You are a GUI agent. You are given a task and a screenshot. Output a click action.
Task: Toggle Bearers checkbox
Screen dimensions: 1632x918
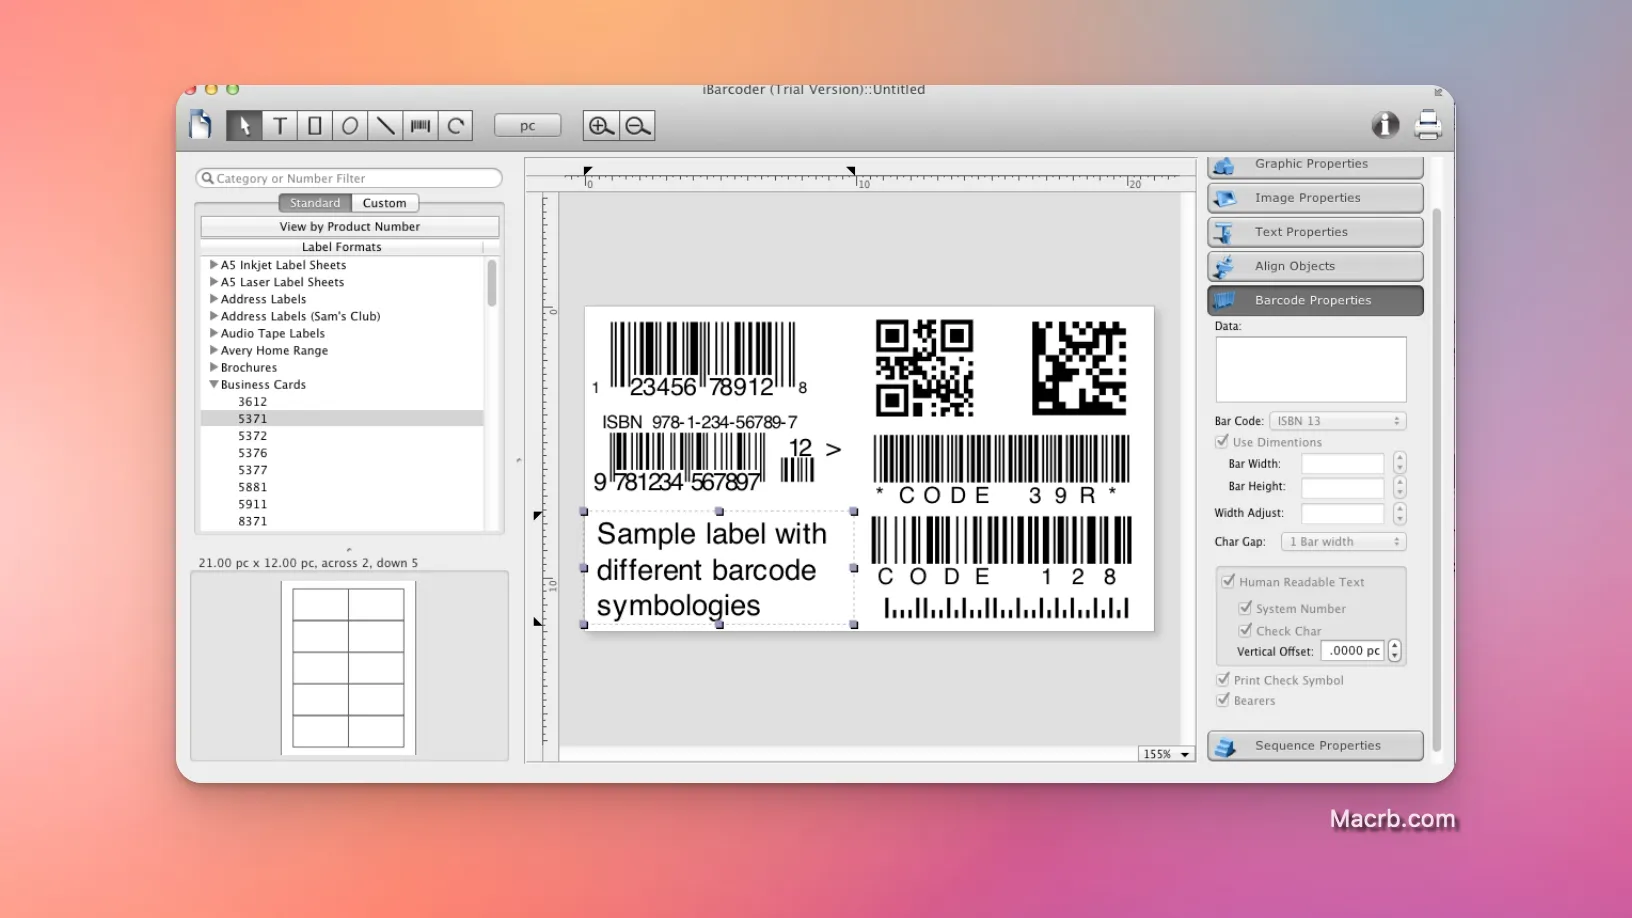click(1222, 700)
